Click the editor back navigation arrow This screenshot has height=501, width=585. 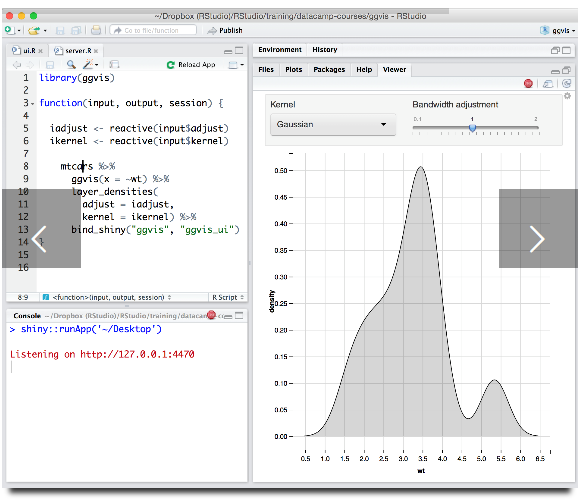pos(16,65)
